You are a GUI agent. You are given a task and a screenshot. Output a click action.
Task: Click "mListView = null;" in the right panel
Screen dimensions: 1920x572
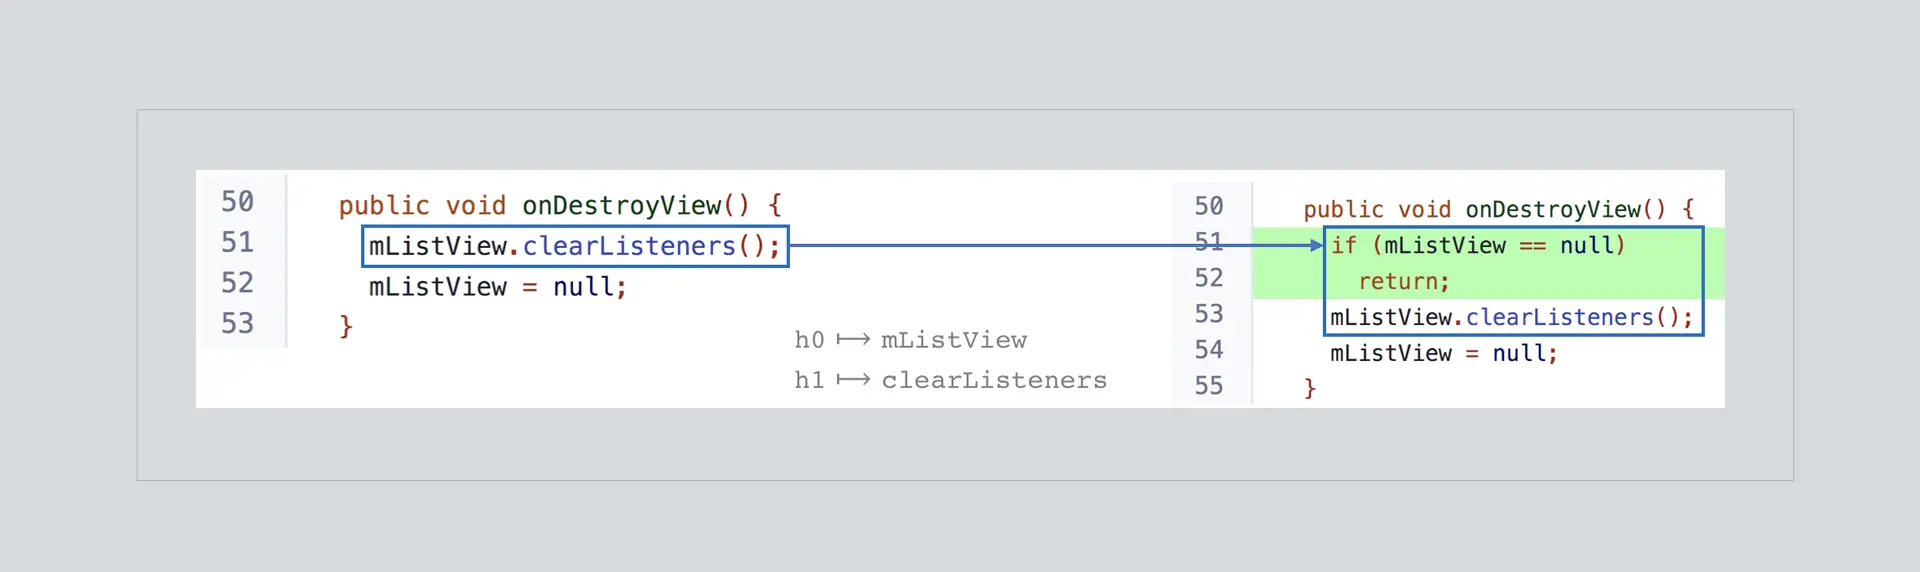pos(1443,354)
